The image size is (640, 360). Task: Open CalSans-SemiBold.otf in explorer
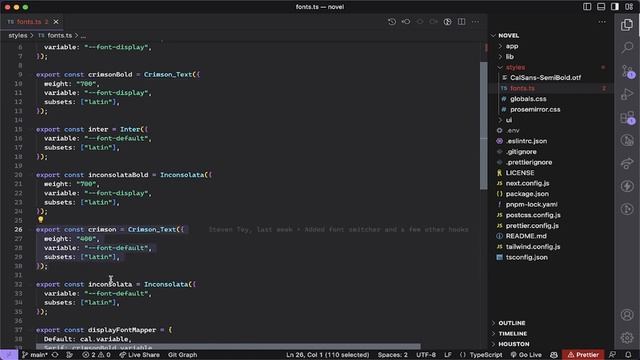click(545, 78)
